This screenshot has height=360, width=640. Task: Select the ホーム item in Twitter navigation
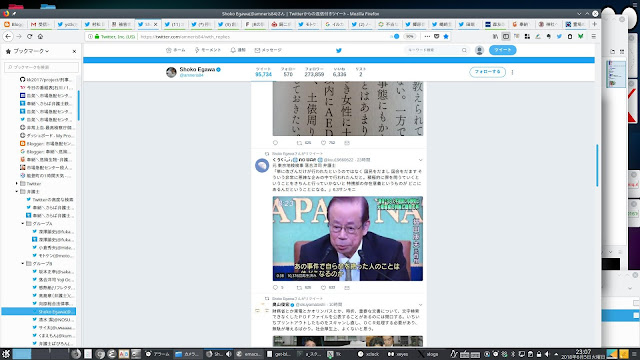tap(176, 50)
